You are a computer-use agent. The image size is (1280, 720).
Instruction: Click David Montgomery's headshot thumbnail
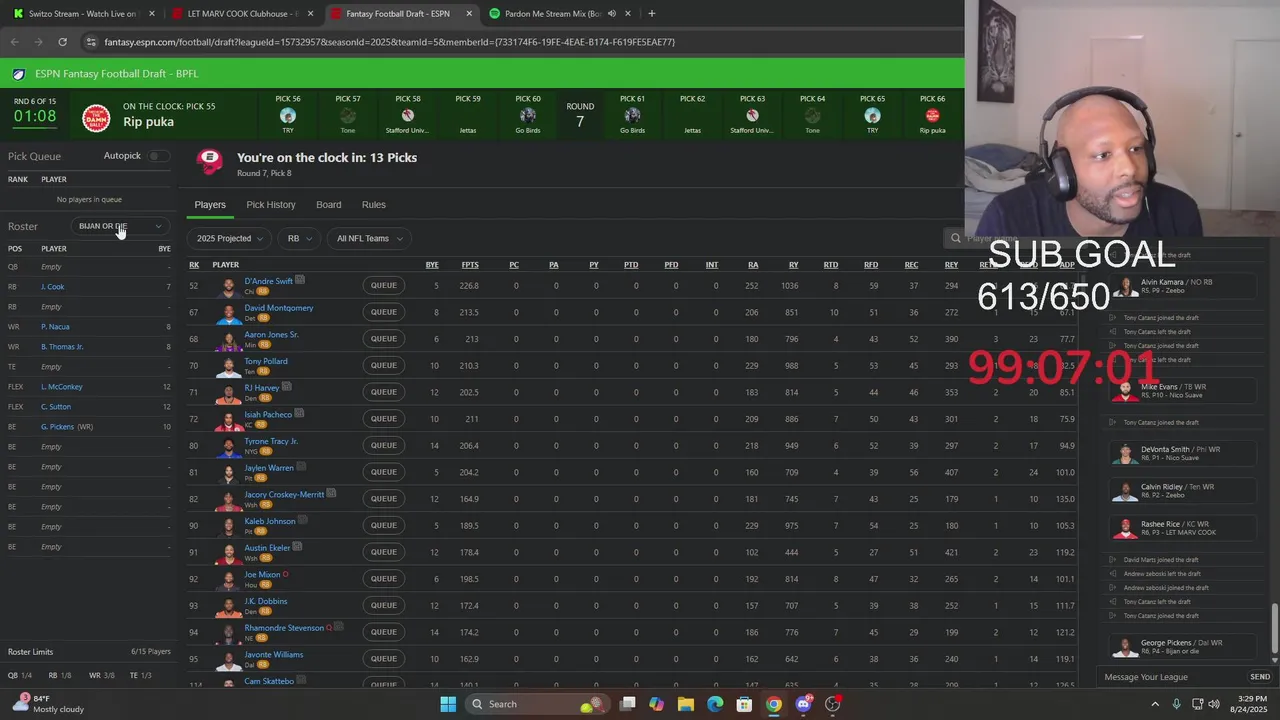(x=229, y=312)
